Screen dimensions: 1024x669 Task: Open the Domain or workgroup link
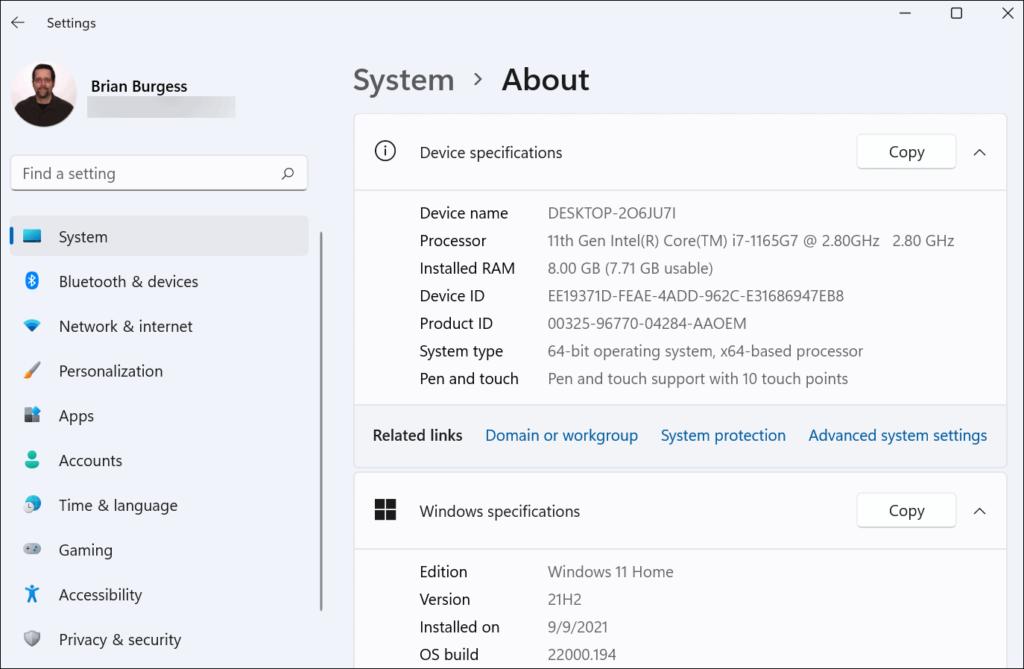click(561, 435)
